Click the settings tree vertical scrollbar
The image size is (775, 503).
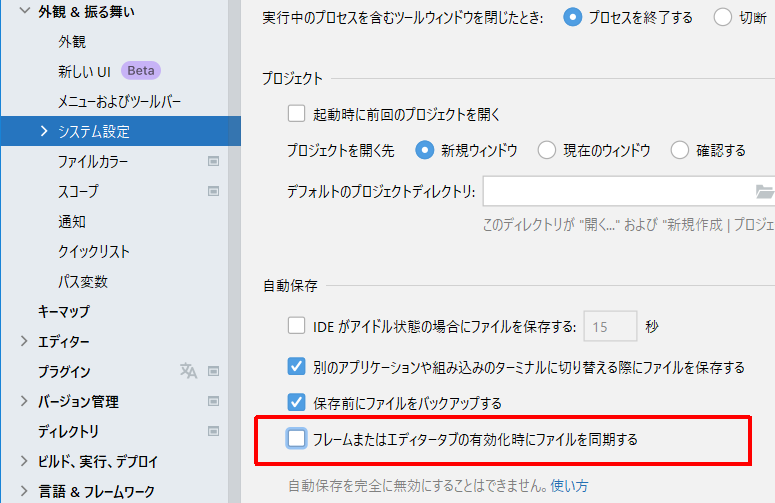tap(234, 252)
